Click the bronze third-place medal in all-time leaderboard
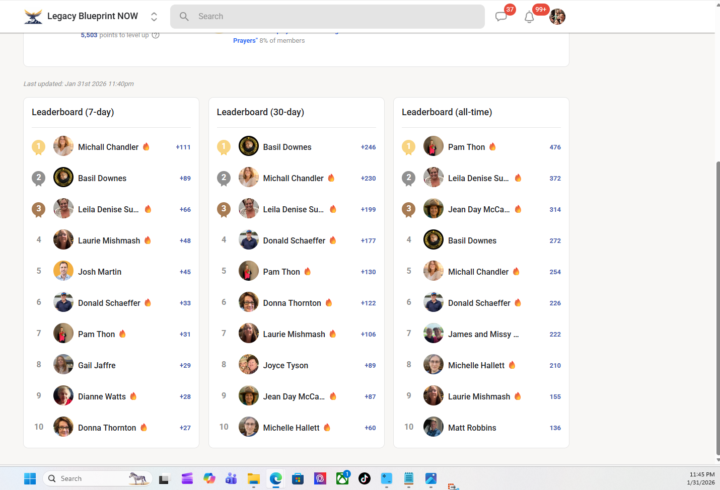The height and width of the screenshot is (490, 720). [x=409, y=210]
